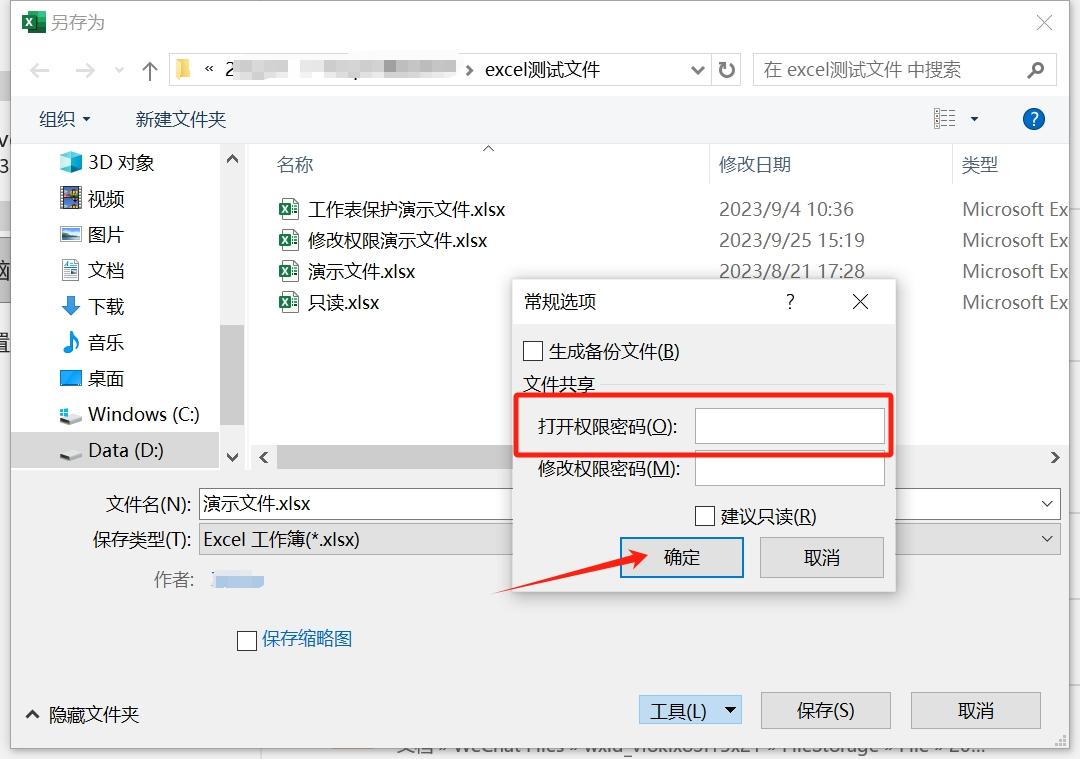Click 取消 in 常规选项 dialog
Viewport: 1080px width, 759px height.
tap(822, 557)
